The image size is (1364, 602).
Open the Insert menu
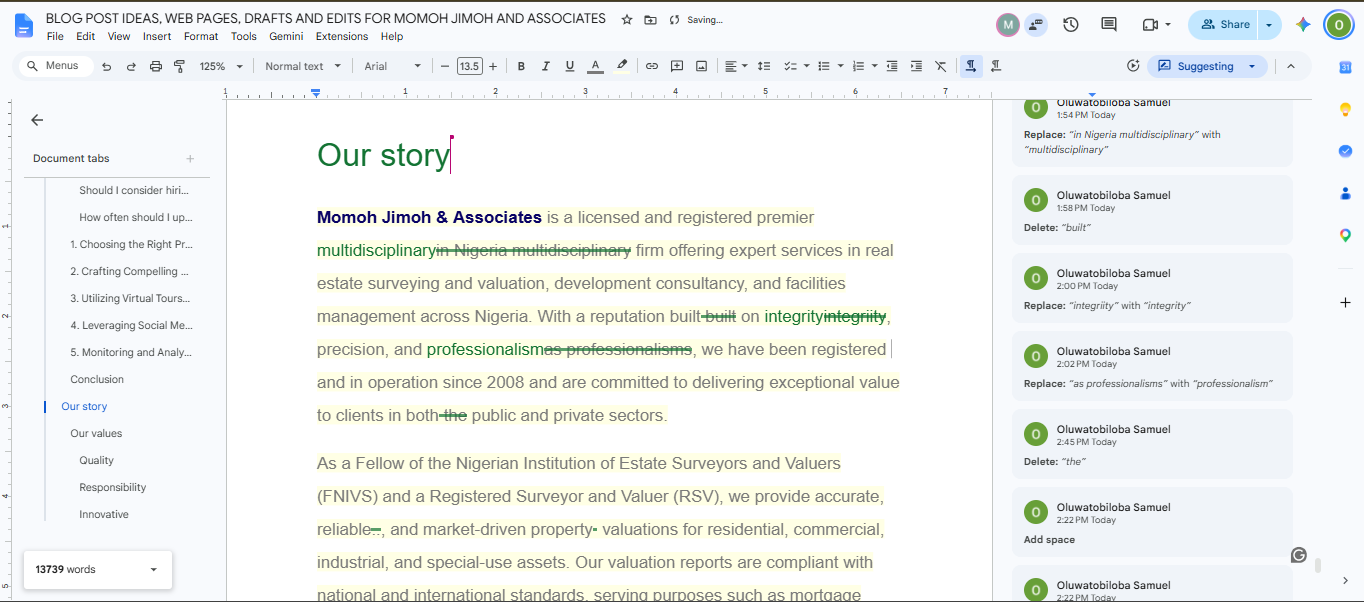pyautogui.click(x=157, y=36)
